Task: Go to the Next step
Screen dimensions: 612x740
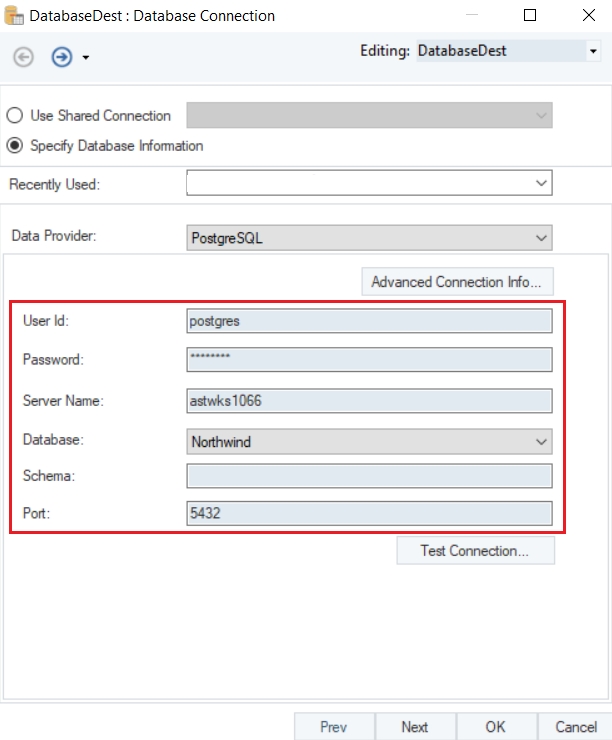Action: point(415,727)
